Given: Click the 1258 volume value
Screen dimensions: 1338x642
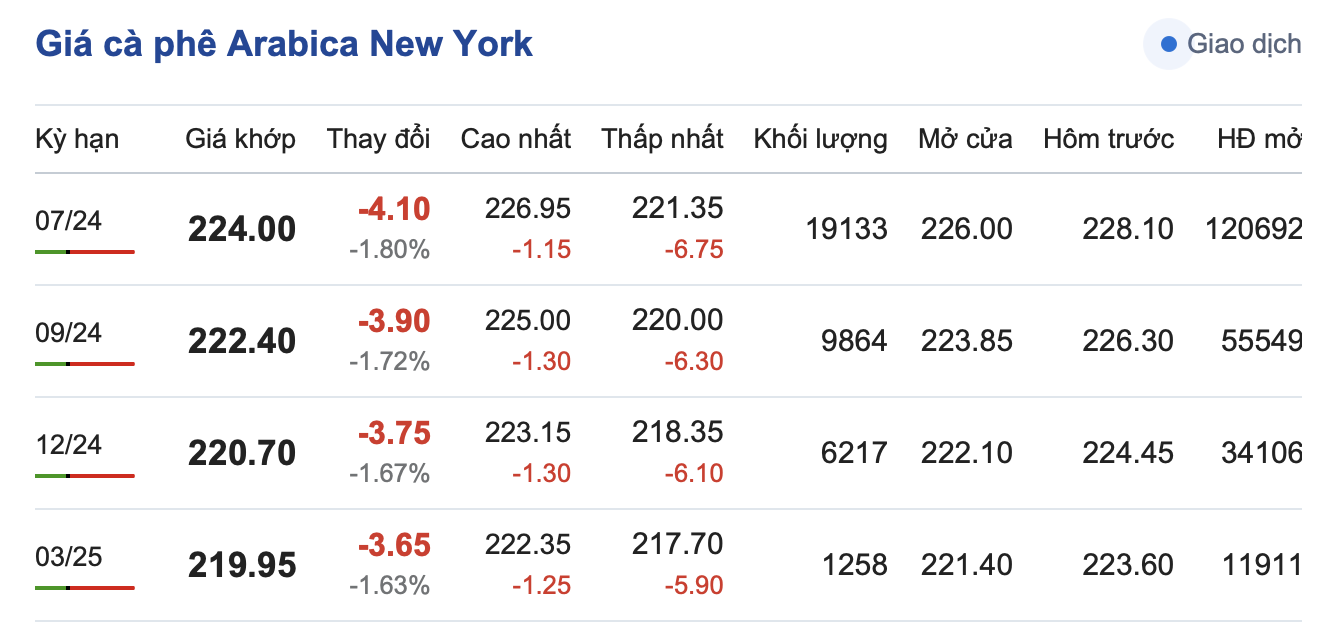Looking at the screenshot, I should pyautogui.click(x=854, y=566).
